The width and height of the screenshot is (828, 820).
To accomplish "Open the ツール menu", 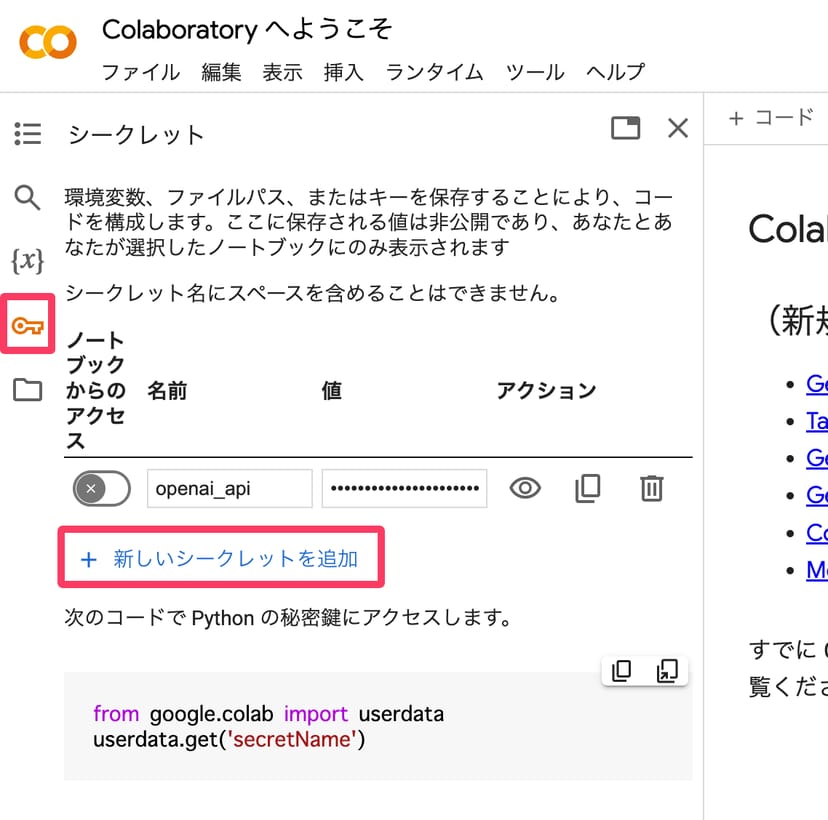I will [x=535, y=72].
